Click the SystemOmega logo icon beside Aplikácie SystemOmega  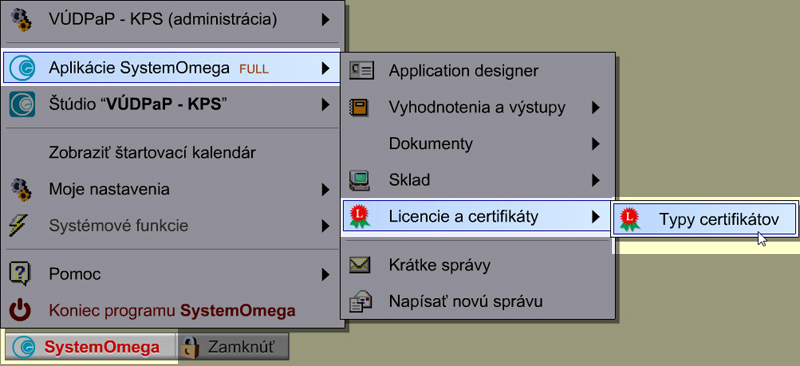[22, 68]
